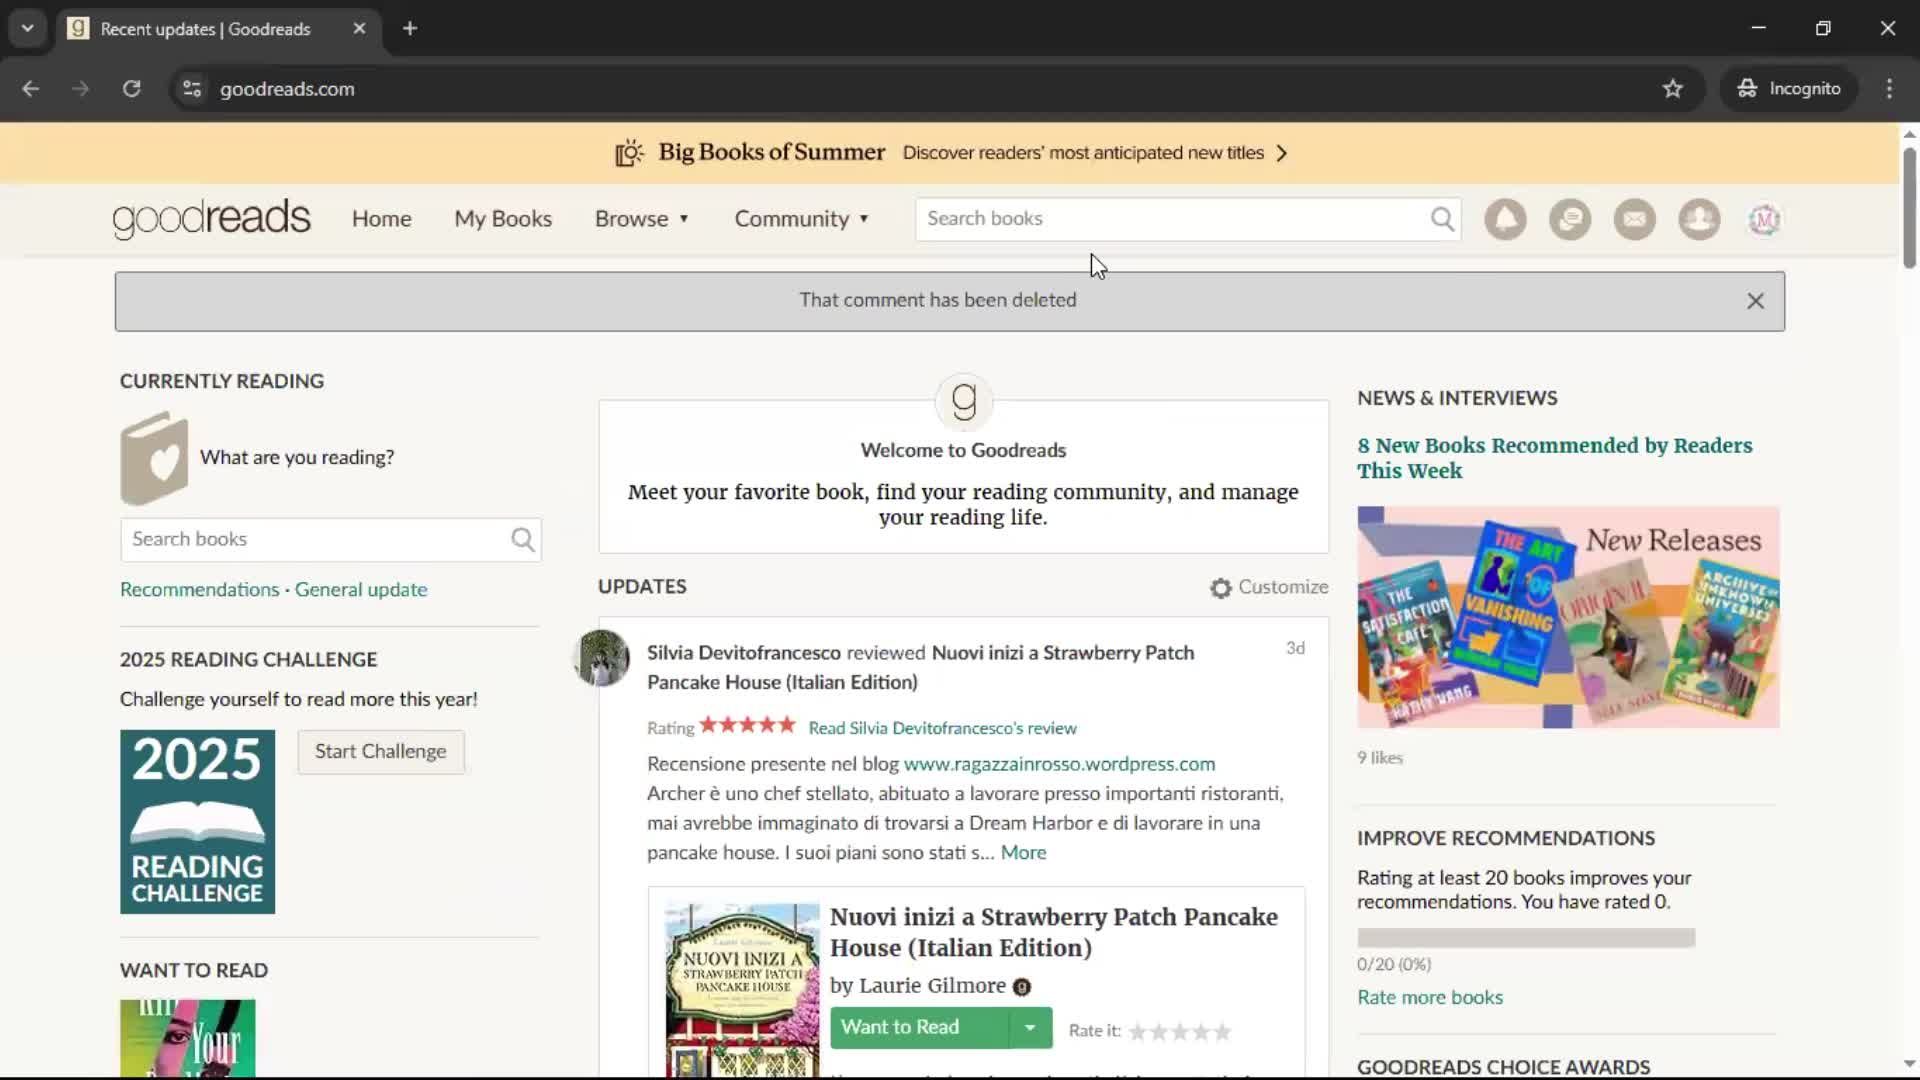Click Discover readers' most anticipated new titles
The width and height of the screenshot is (1920, 1080).
pos(1083,153)
